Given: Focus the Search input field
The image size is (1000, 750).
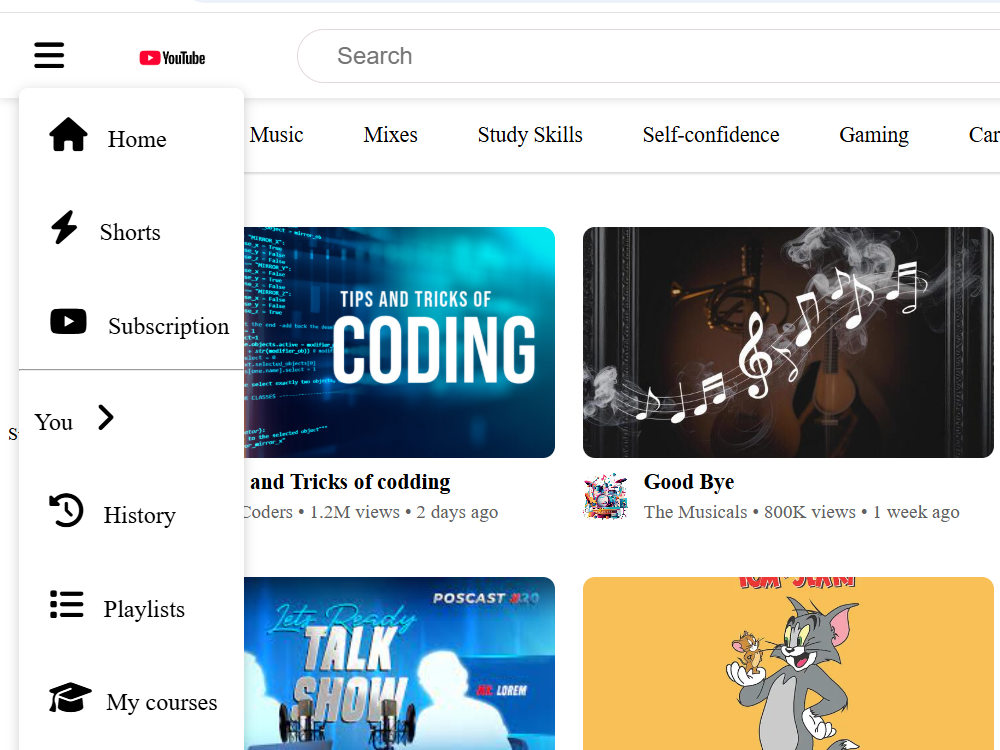Looking at the screenshot, I should tap(649, 56).
